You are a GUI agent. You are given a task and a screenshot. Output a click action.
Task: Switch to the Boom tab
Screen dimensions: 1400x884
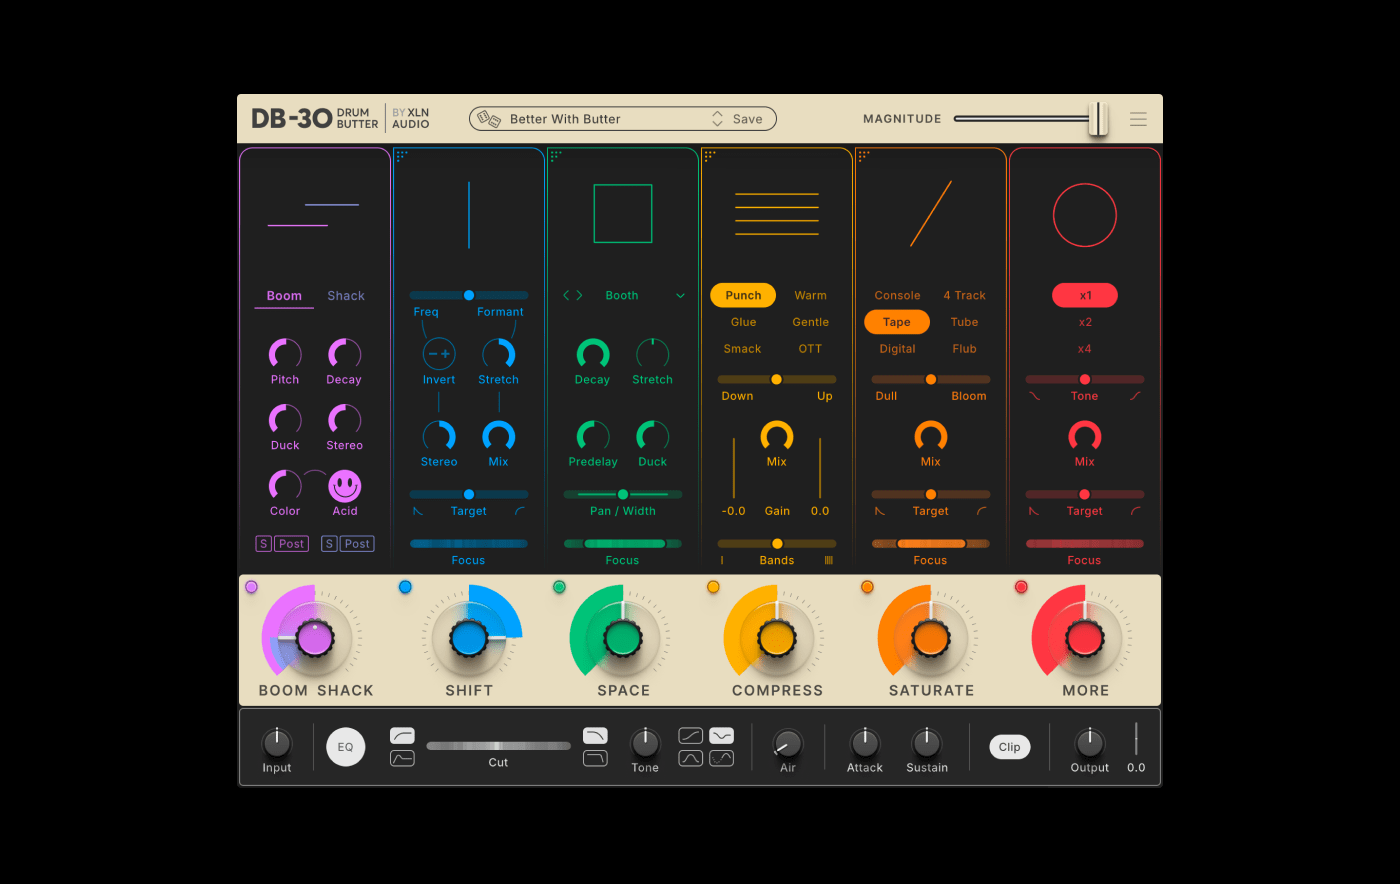(x=284, y=296)
